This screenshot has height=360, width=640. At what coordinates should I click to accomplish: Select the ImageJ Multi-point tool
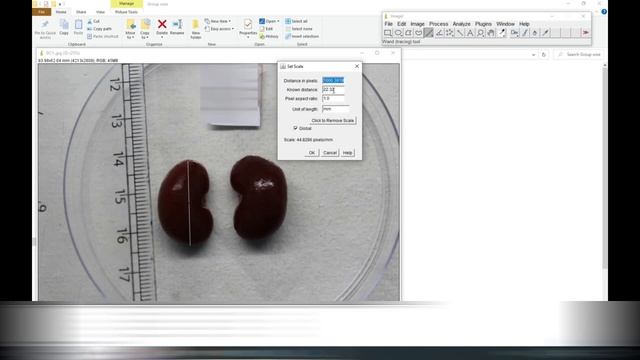[x=449, y=33]
